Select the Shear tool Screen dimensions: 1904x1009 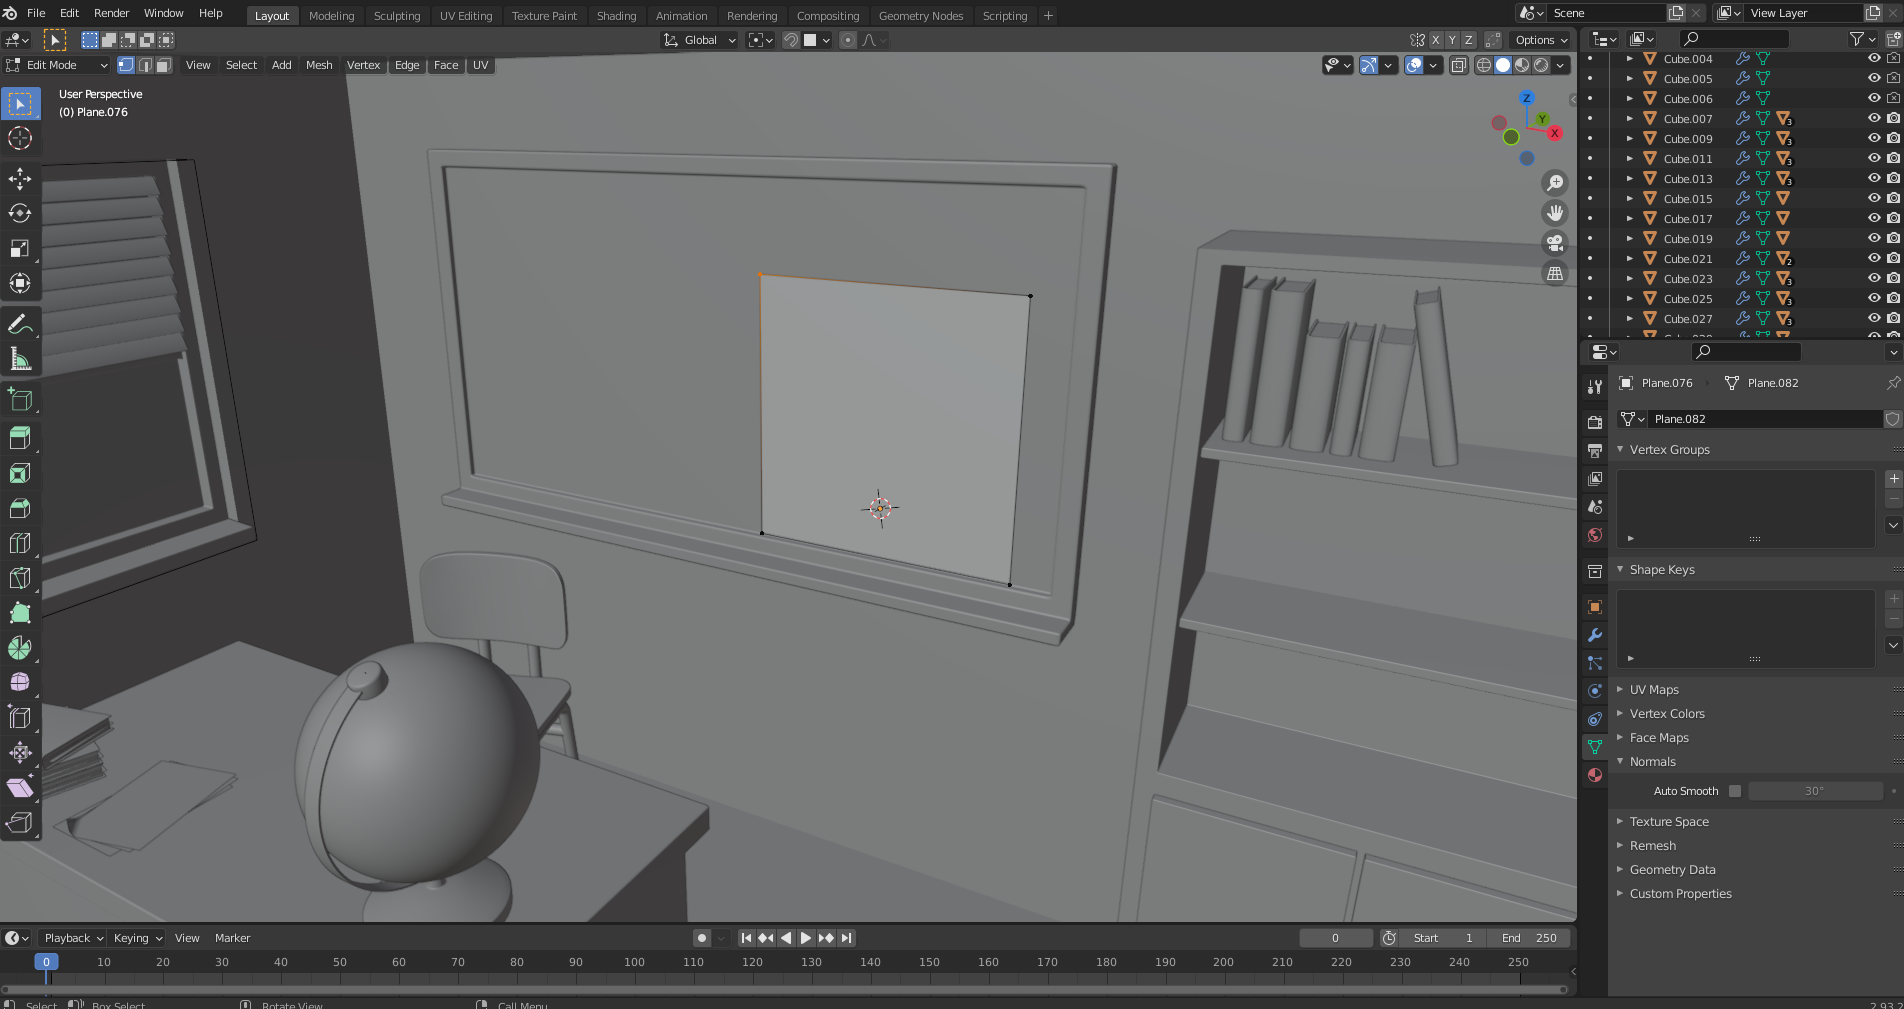[20, 788]
